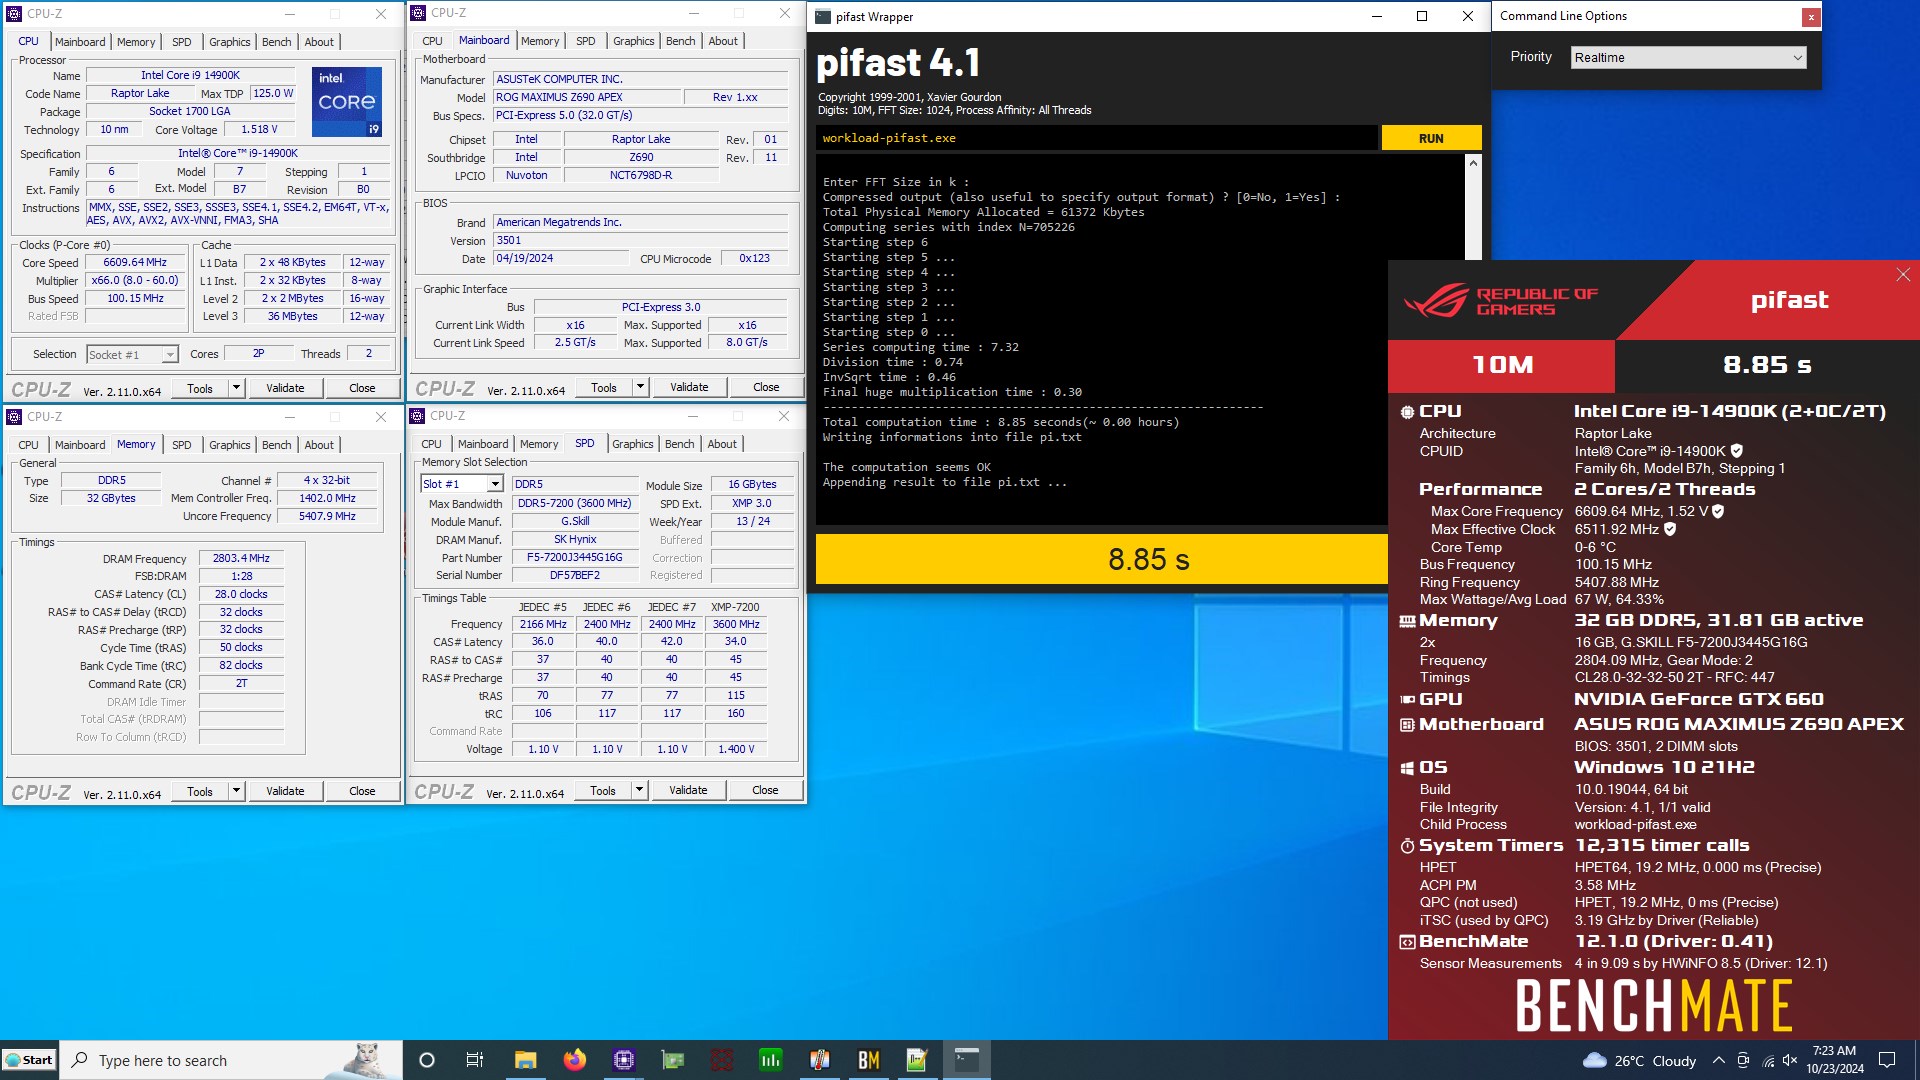Open Mainboard tab in CPU-Z Memory window
Viewport: 1920px width, 1080px height.
[x=80, y=445]
